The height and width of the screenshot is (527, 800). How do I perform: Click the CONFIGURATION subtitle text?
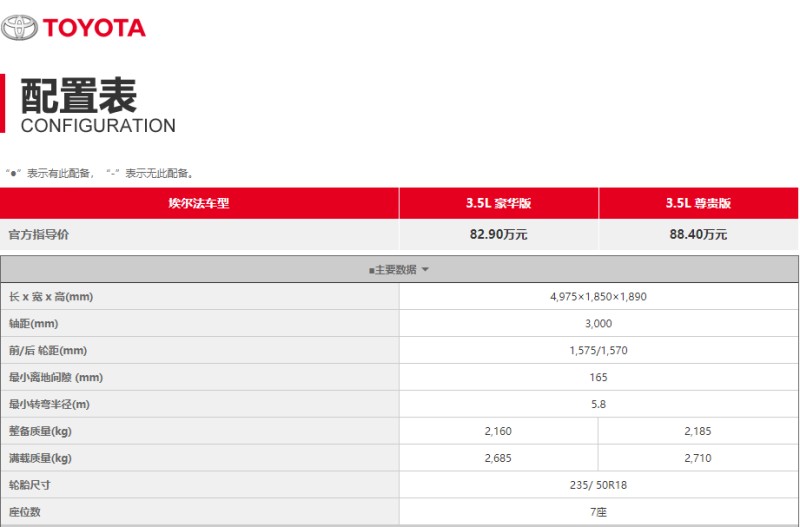(98, 126)
